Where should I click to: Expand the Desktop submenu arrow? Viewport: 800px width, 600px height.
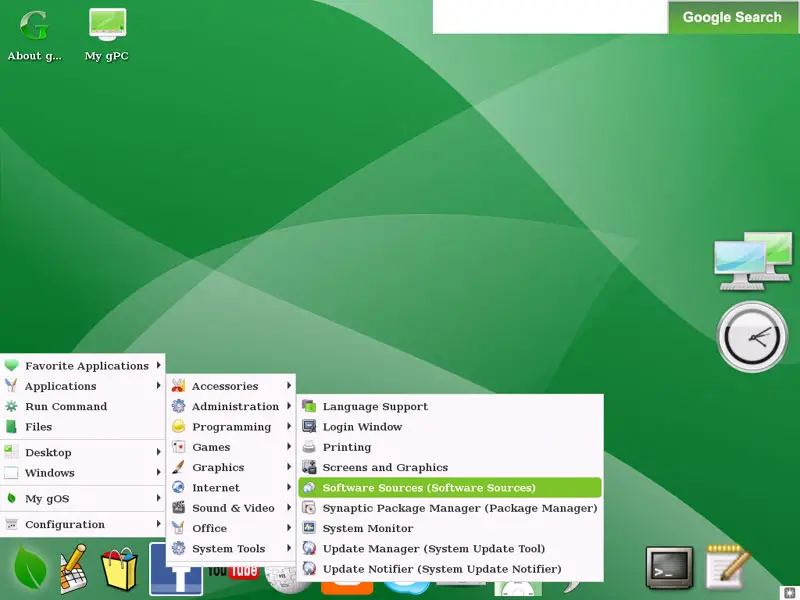click(x=159, y=452)
